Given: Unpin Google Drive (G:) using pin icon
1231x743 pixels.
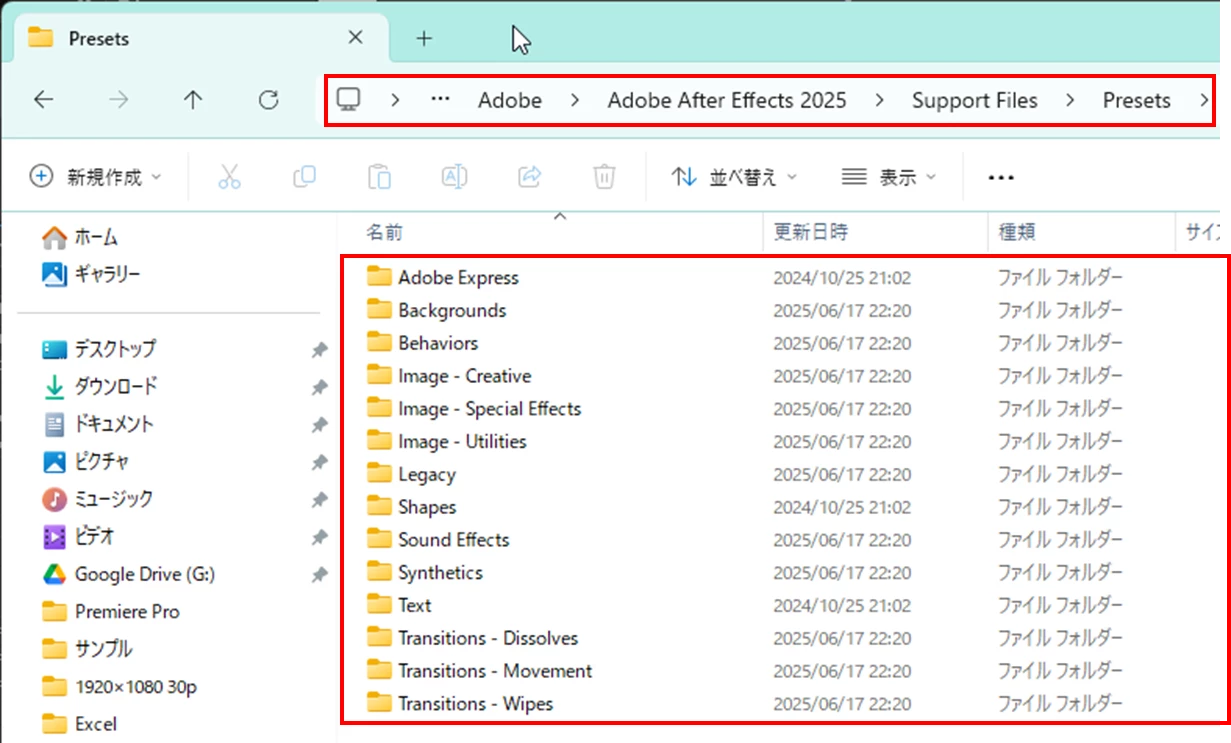Looking at the screenshot, I should coord(319,575).
